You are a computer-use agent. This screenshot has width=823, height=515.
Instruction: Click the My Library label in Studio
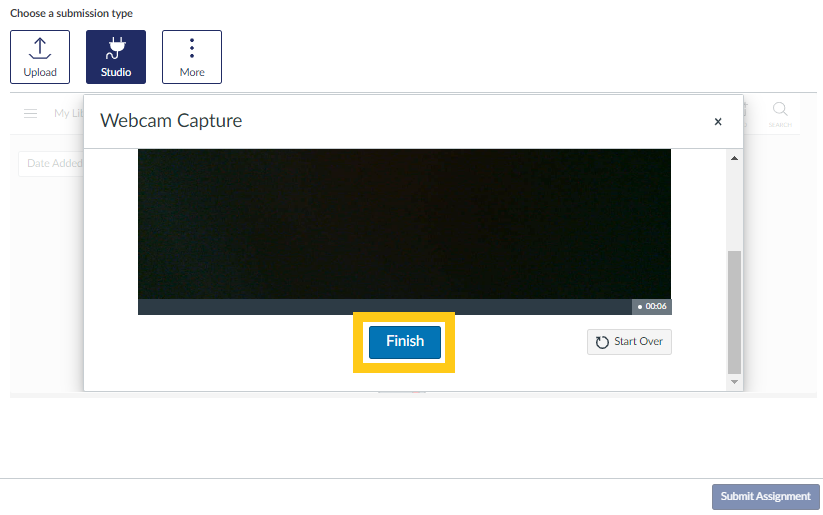(x=68, y=114)
